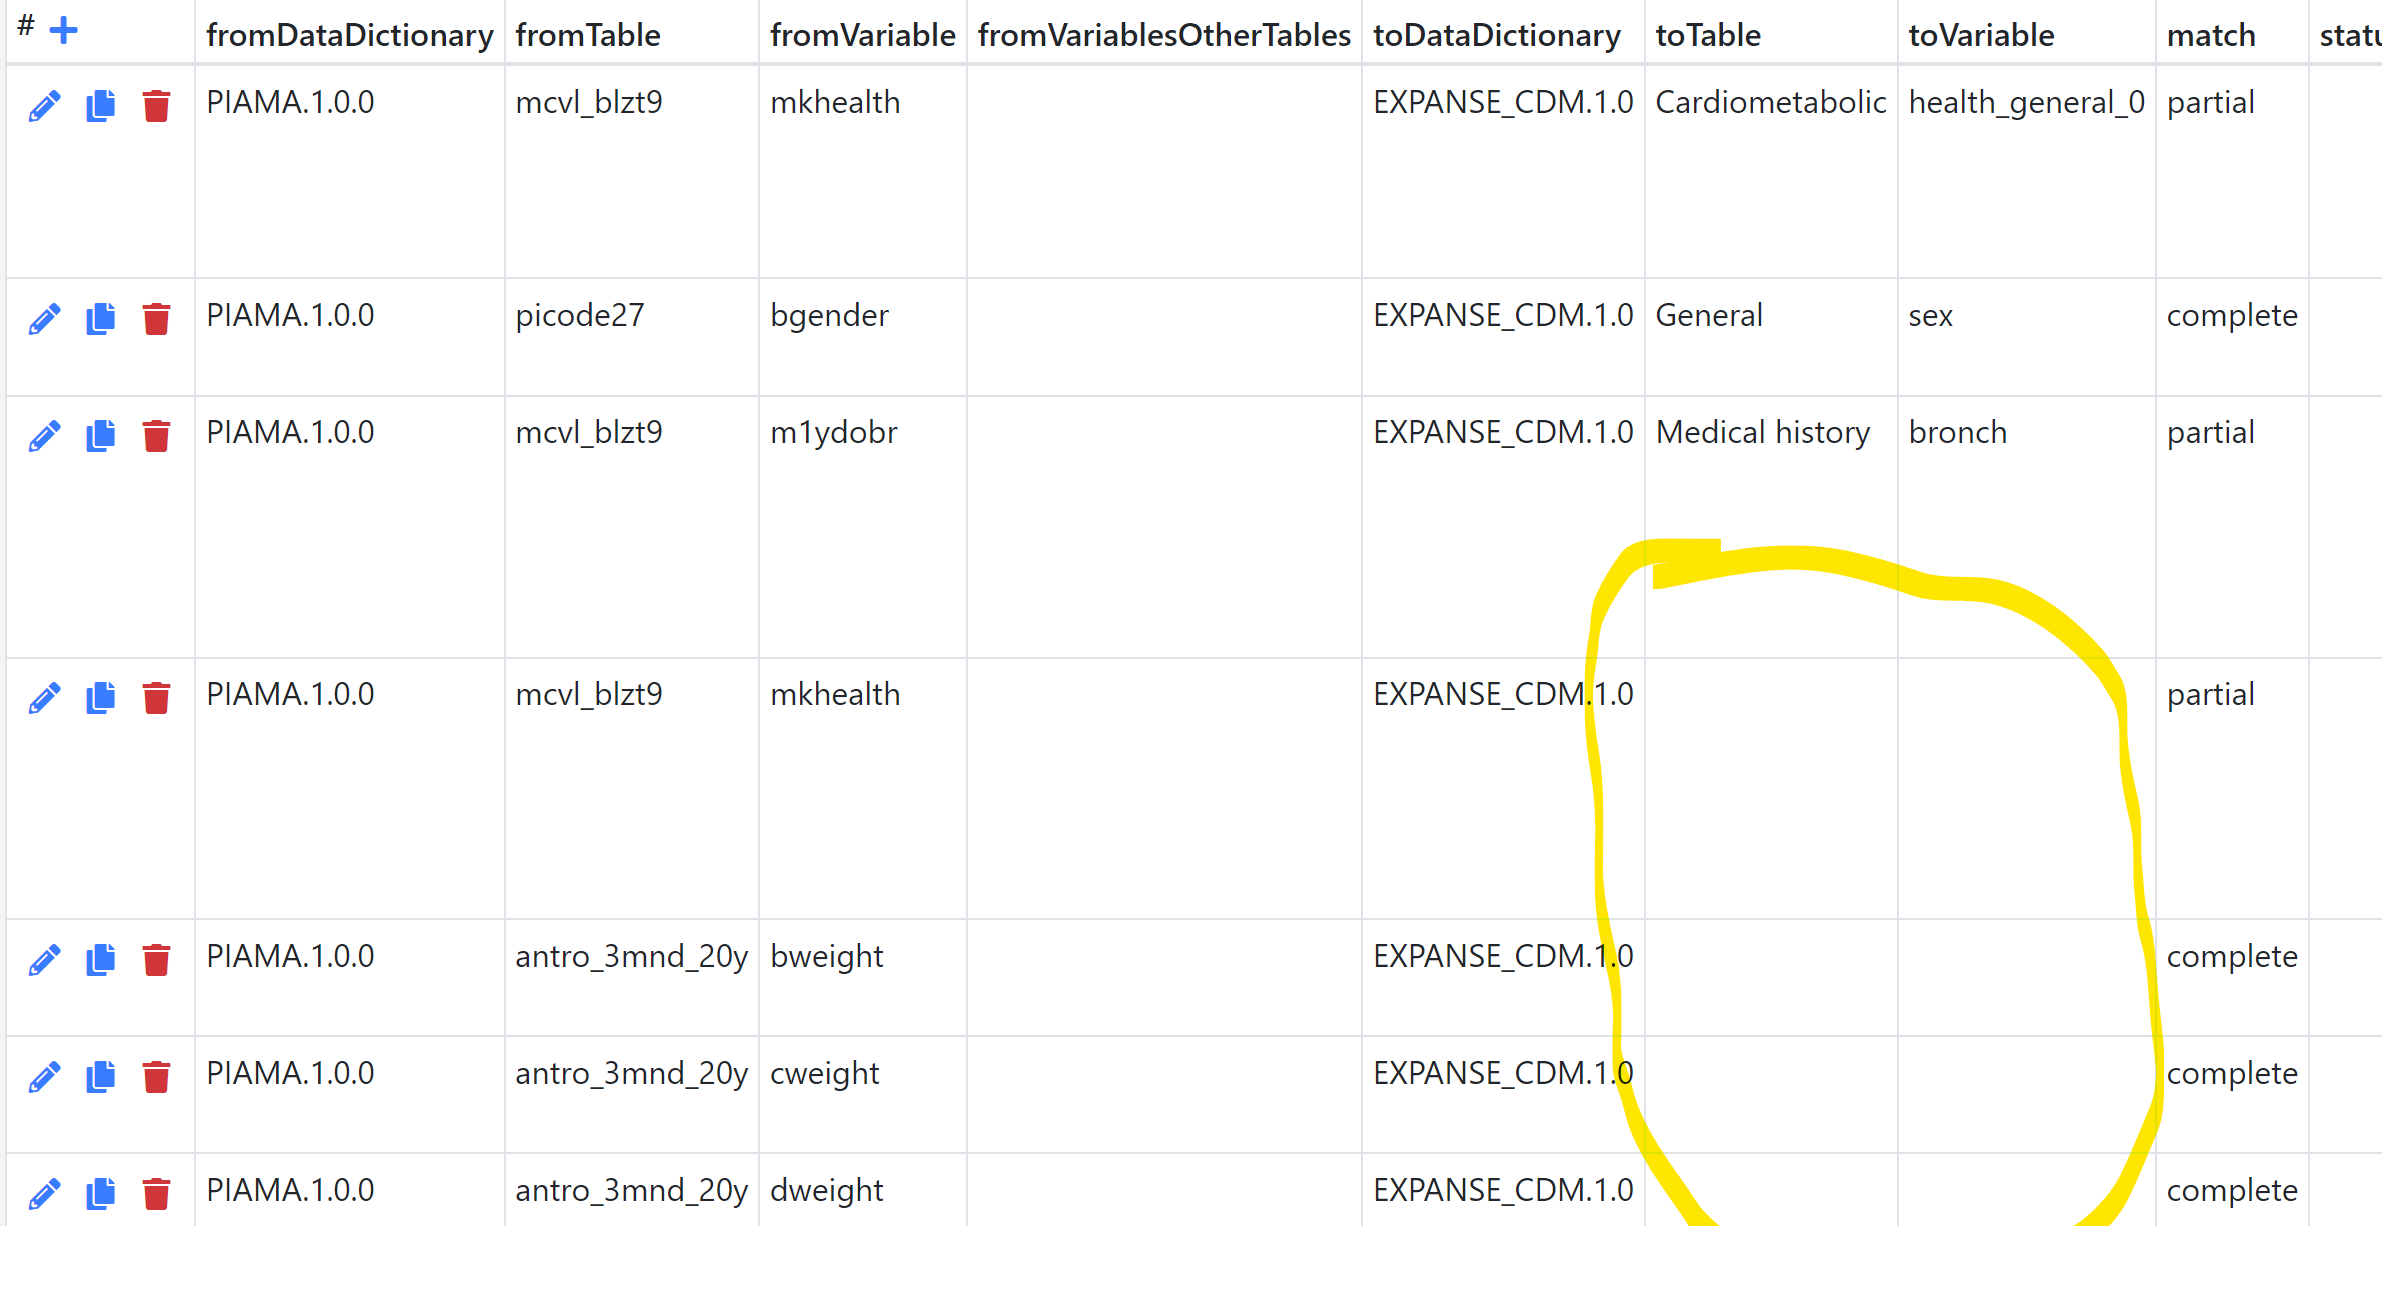Copy the picode27 bgender row
Image resolution: width=2382 pixels, height=1313 pixels.
coord(100,319)
